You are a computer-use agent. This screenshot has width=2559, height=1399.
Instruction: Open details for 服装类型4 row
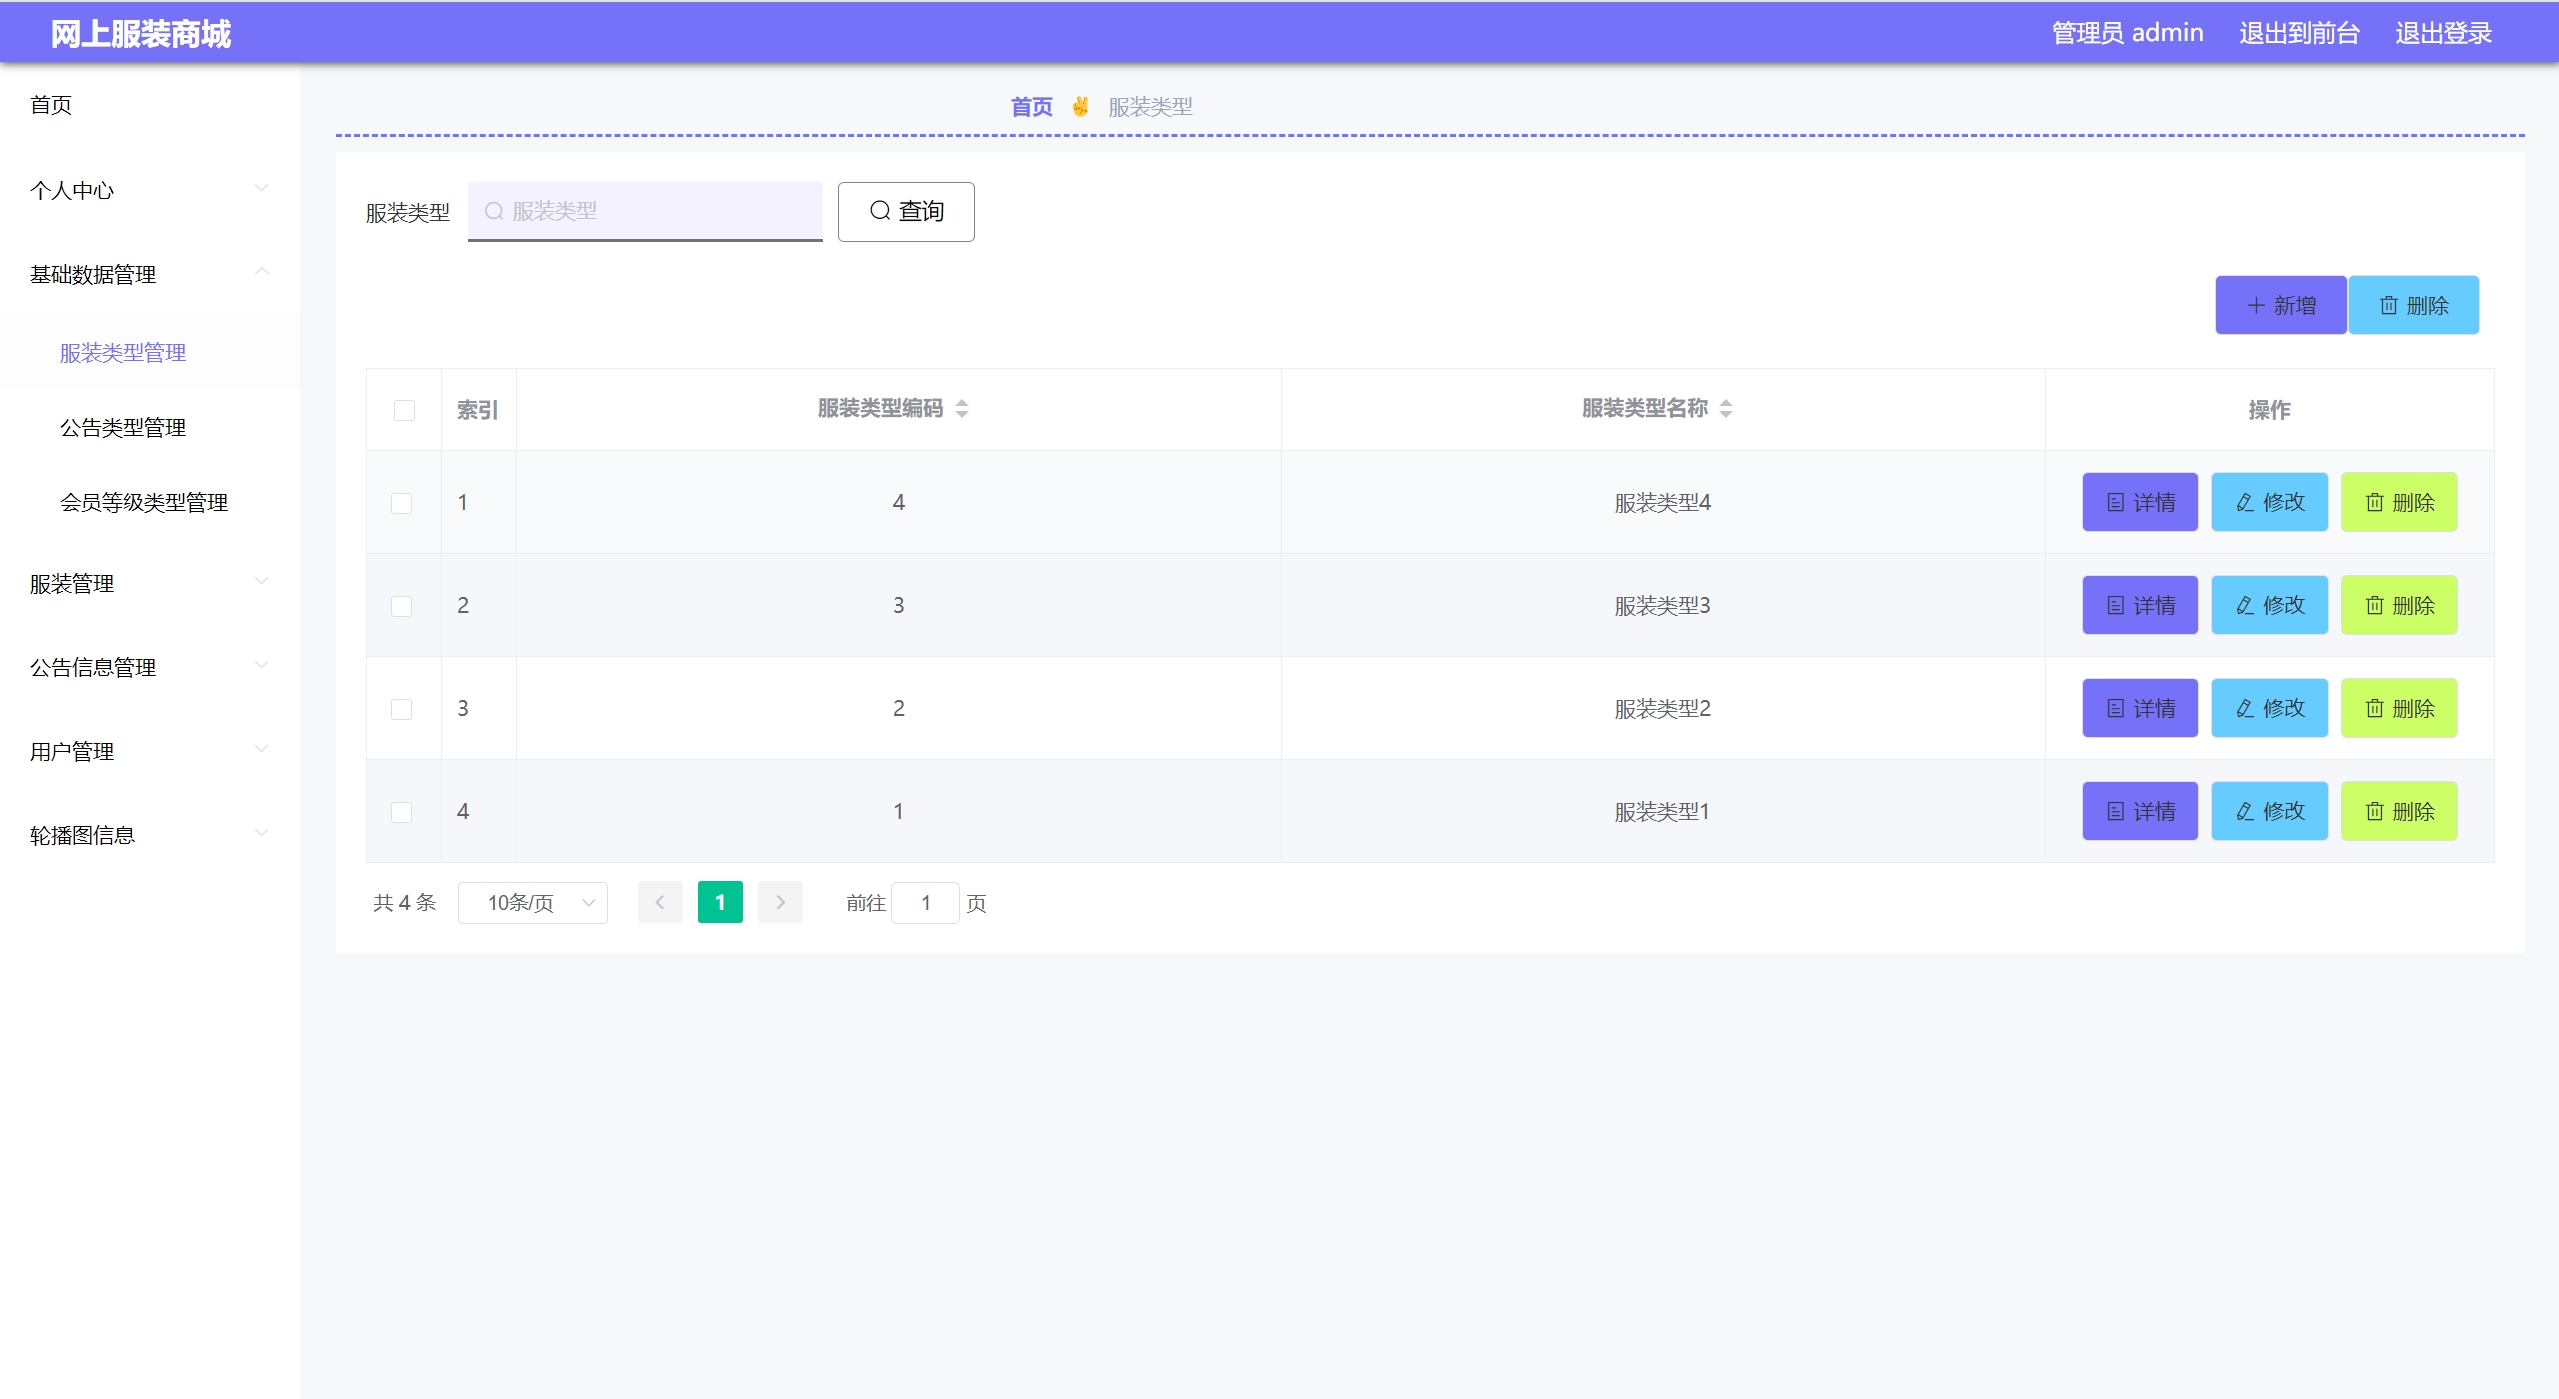click(x=2139, y=502)
